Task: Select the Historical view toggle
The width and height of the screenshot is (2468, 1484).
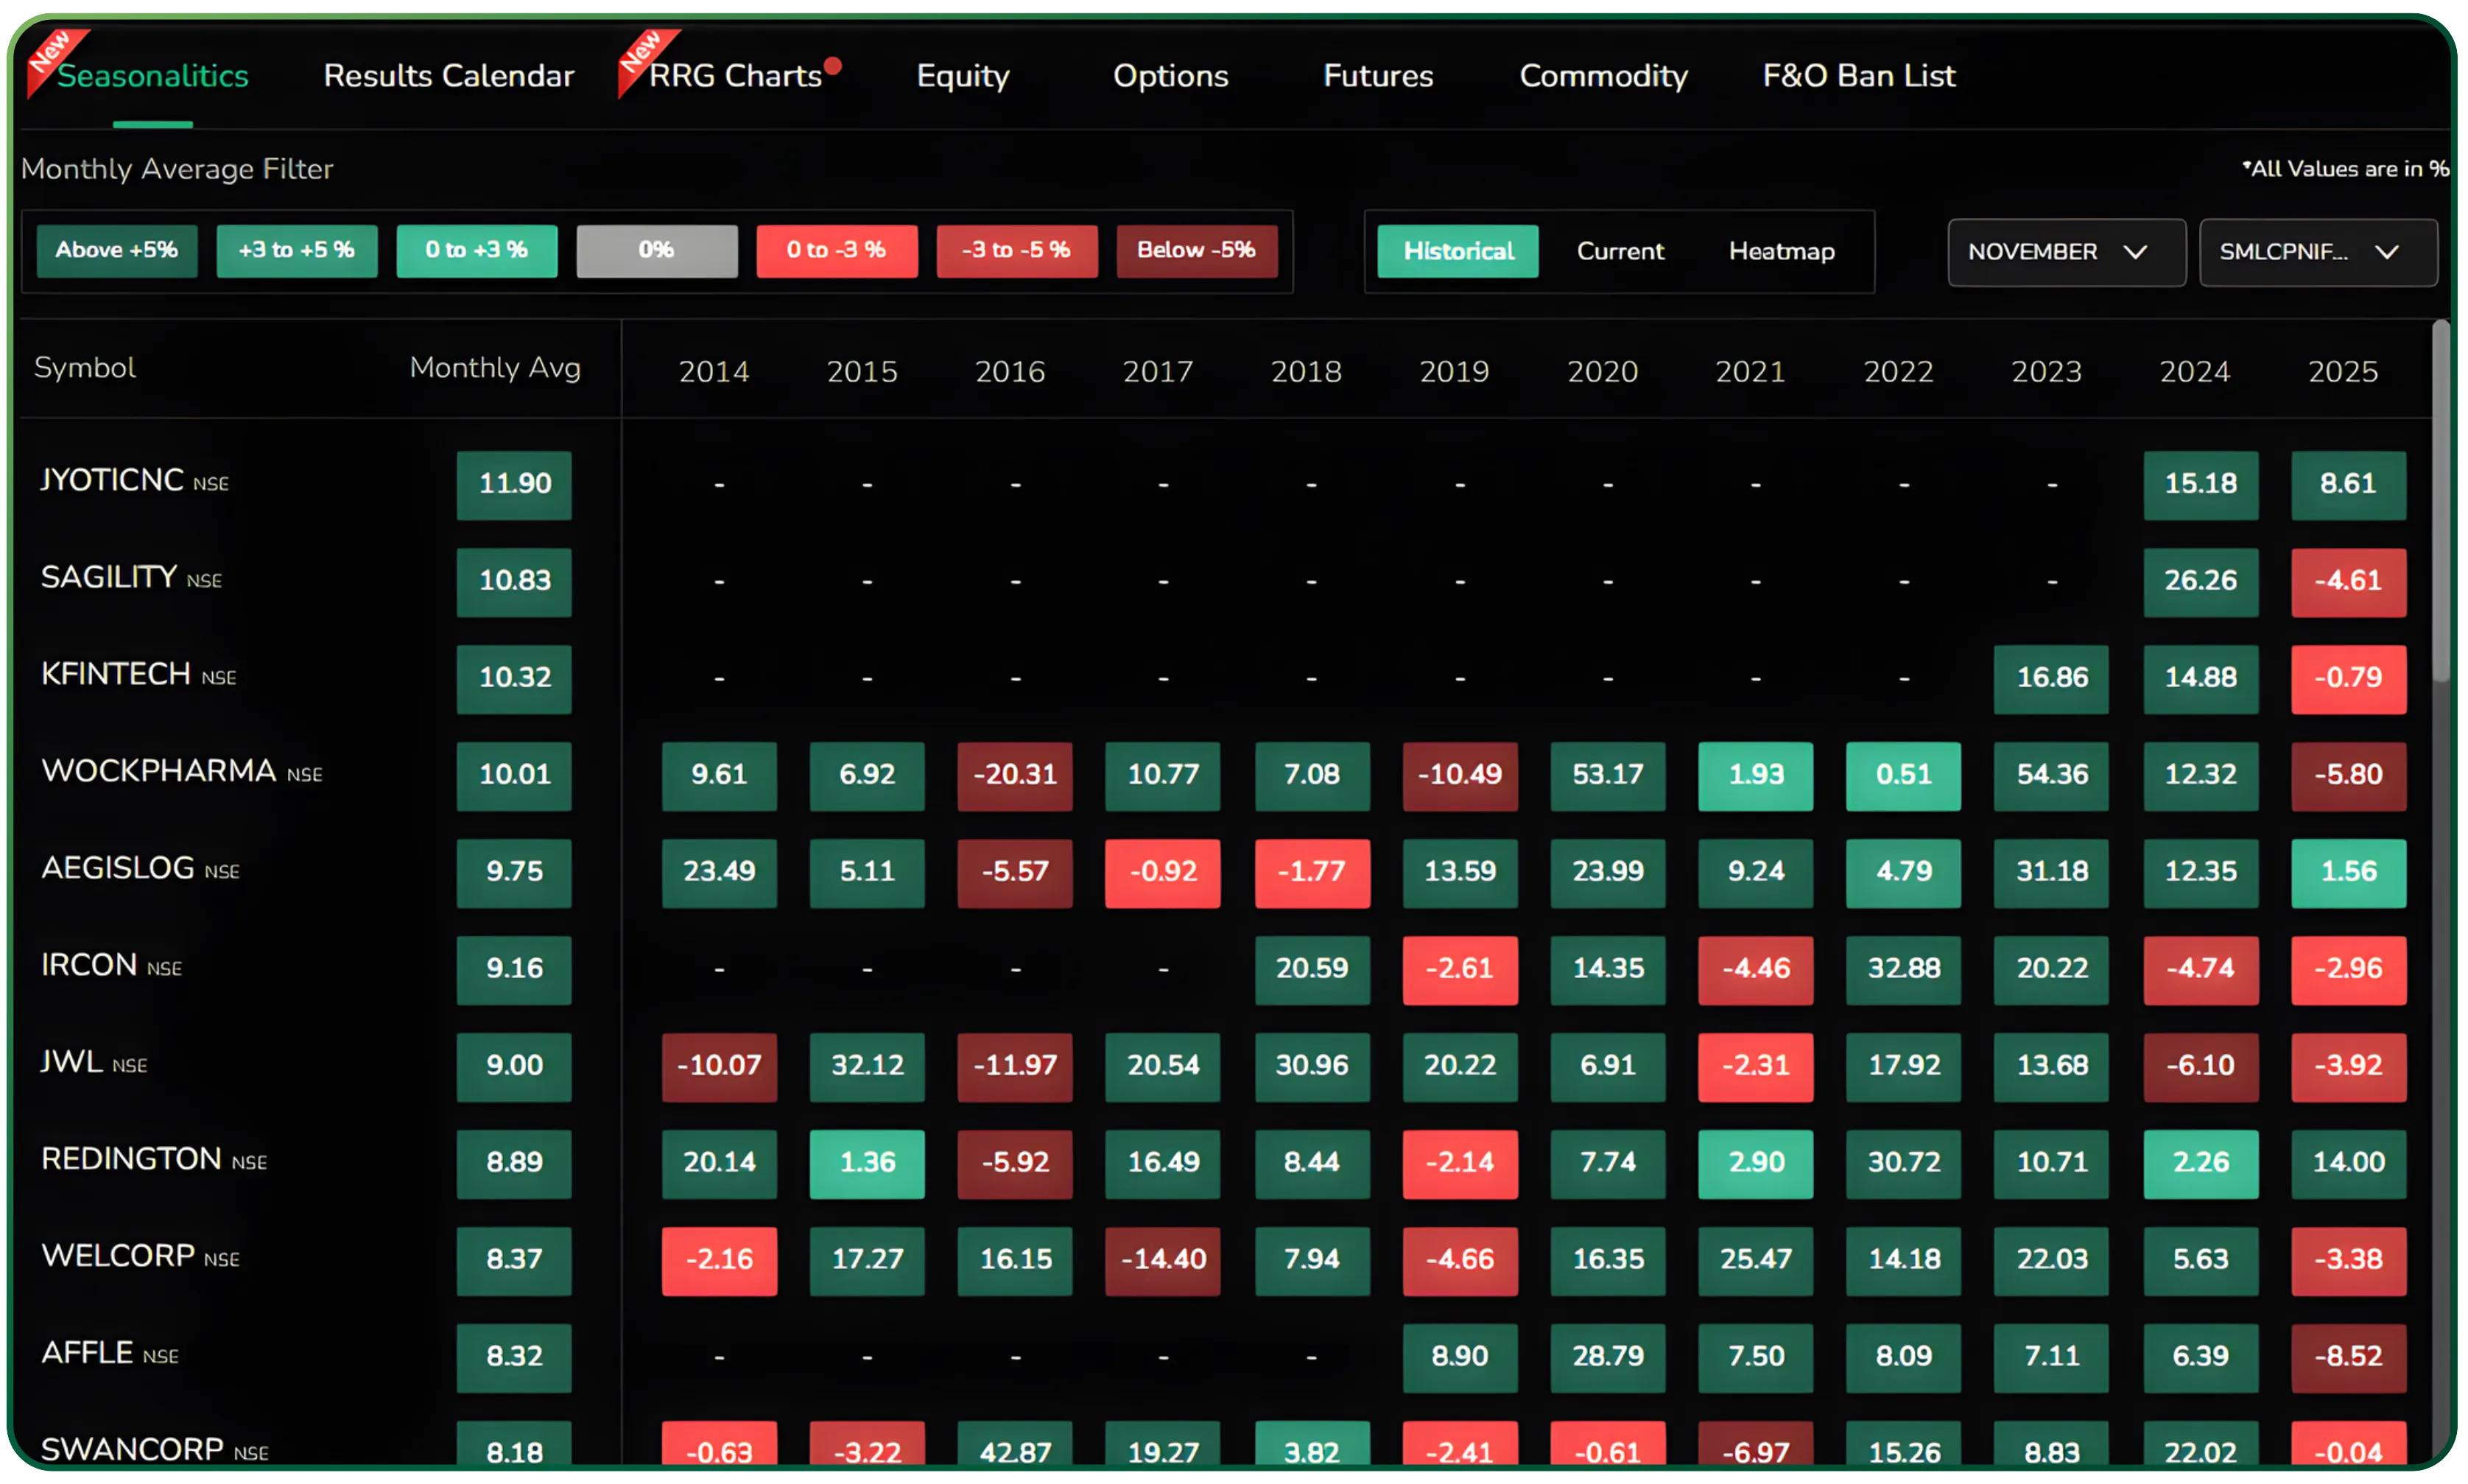Action: (x=1457, y=251)
